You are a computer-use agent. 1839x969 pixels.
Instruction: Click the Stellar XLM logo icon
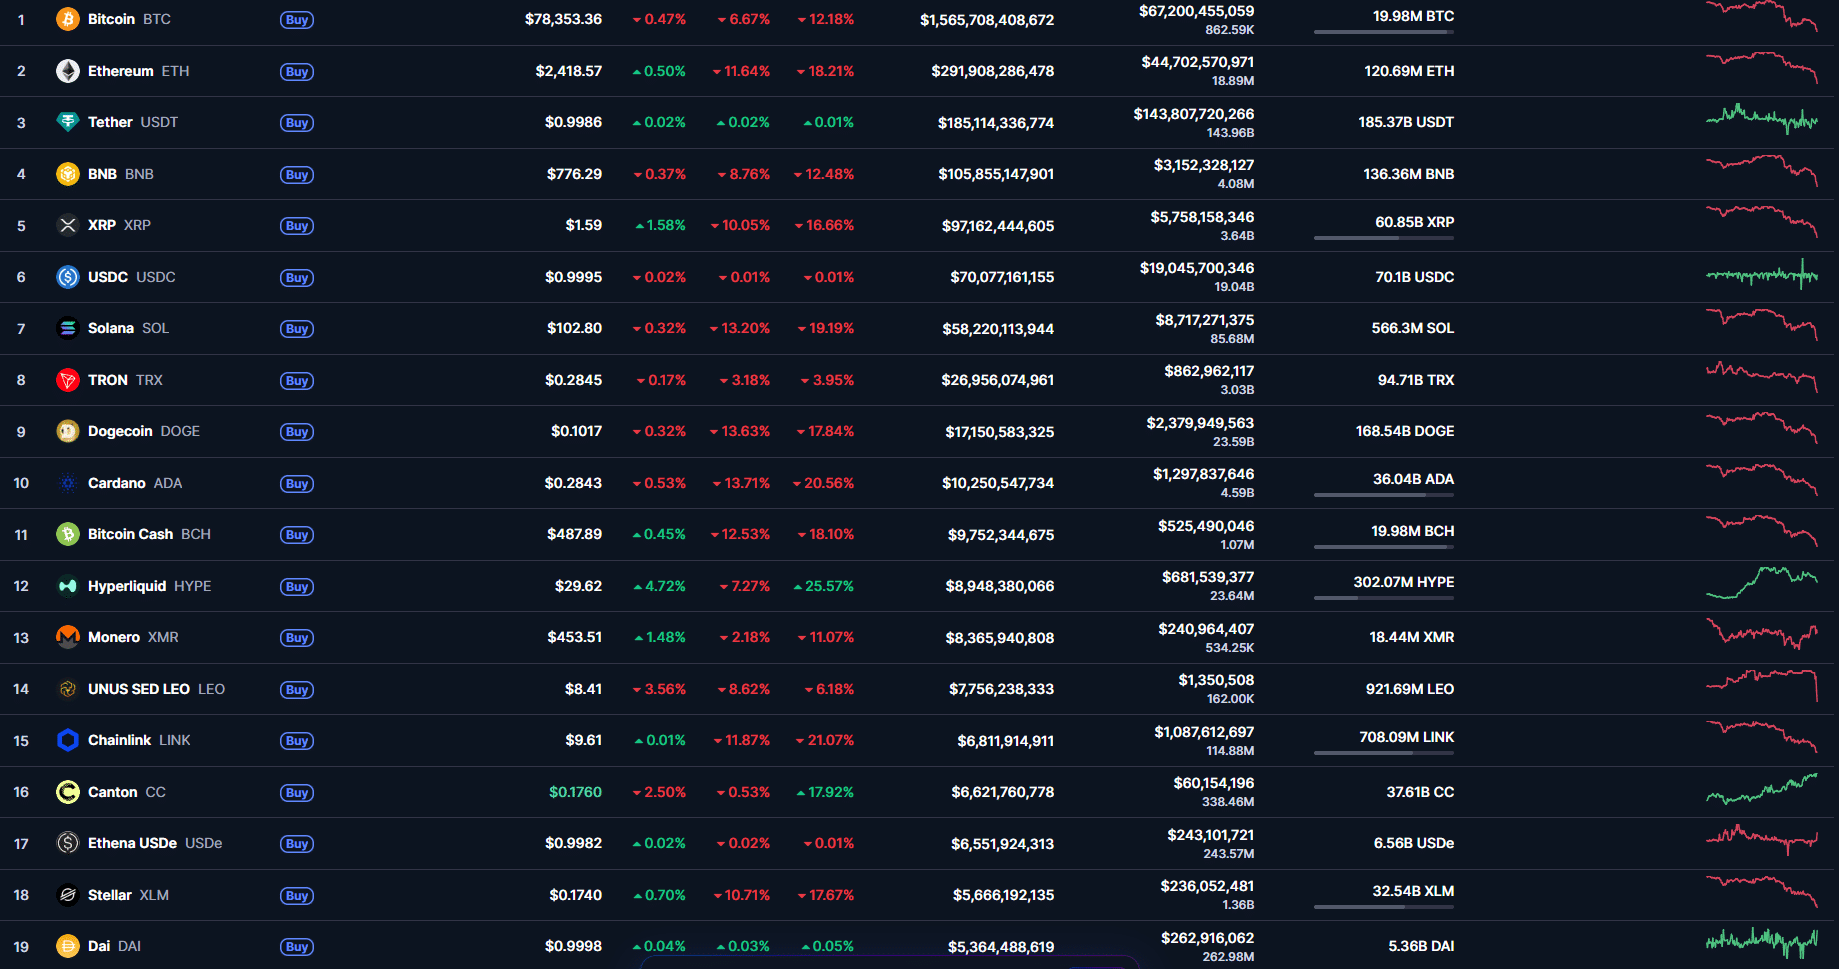click(67, 895)
